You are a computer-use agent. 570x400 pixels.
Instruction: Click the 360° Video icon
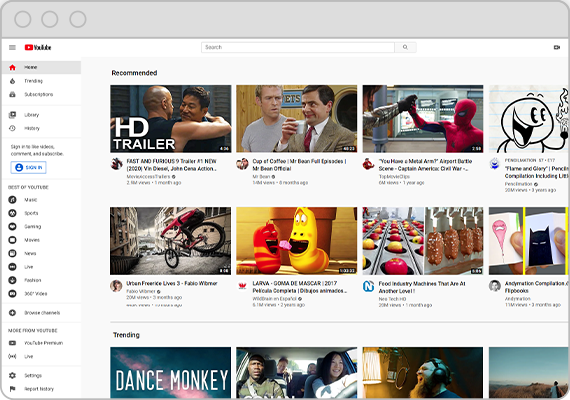point(12,294)
